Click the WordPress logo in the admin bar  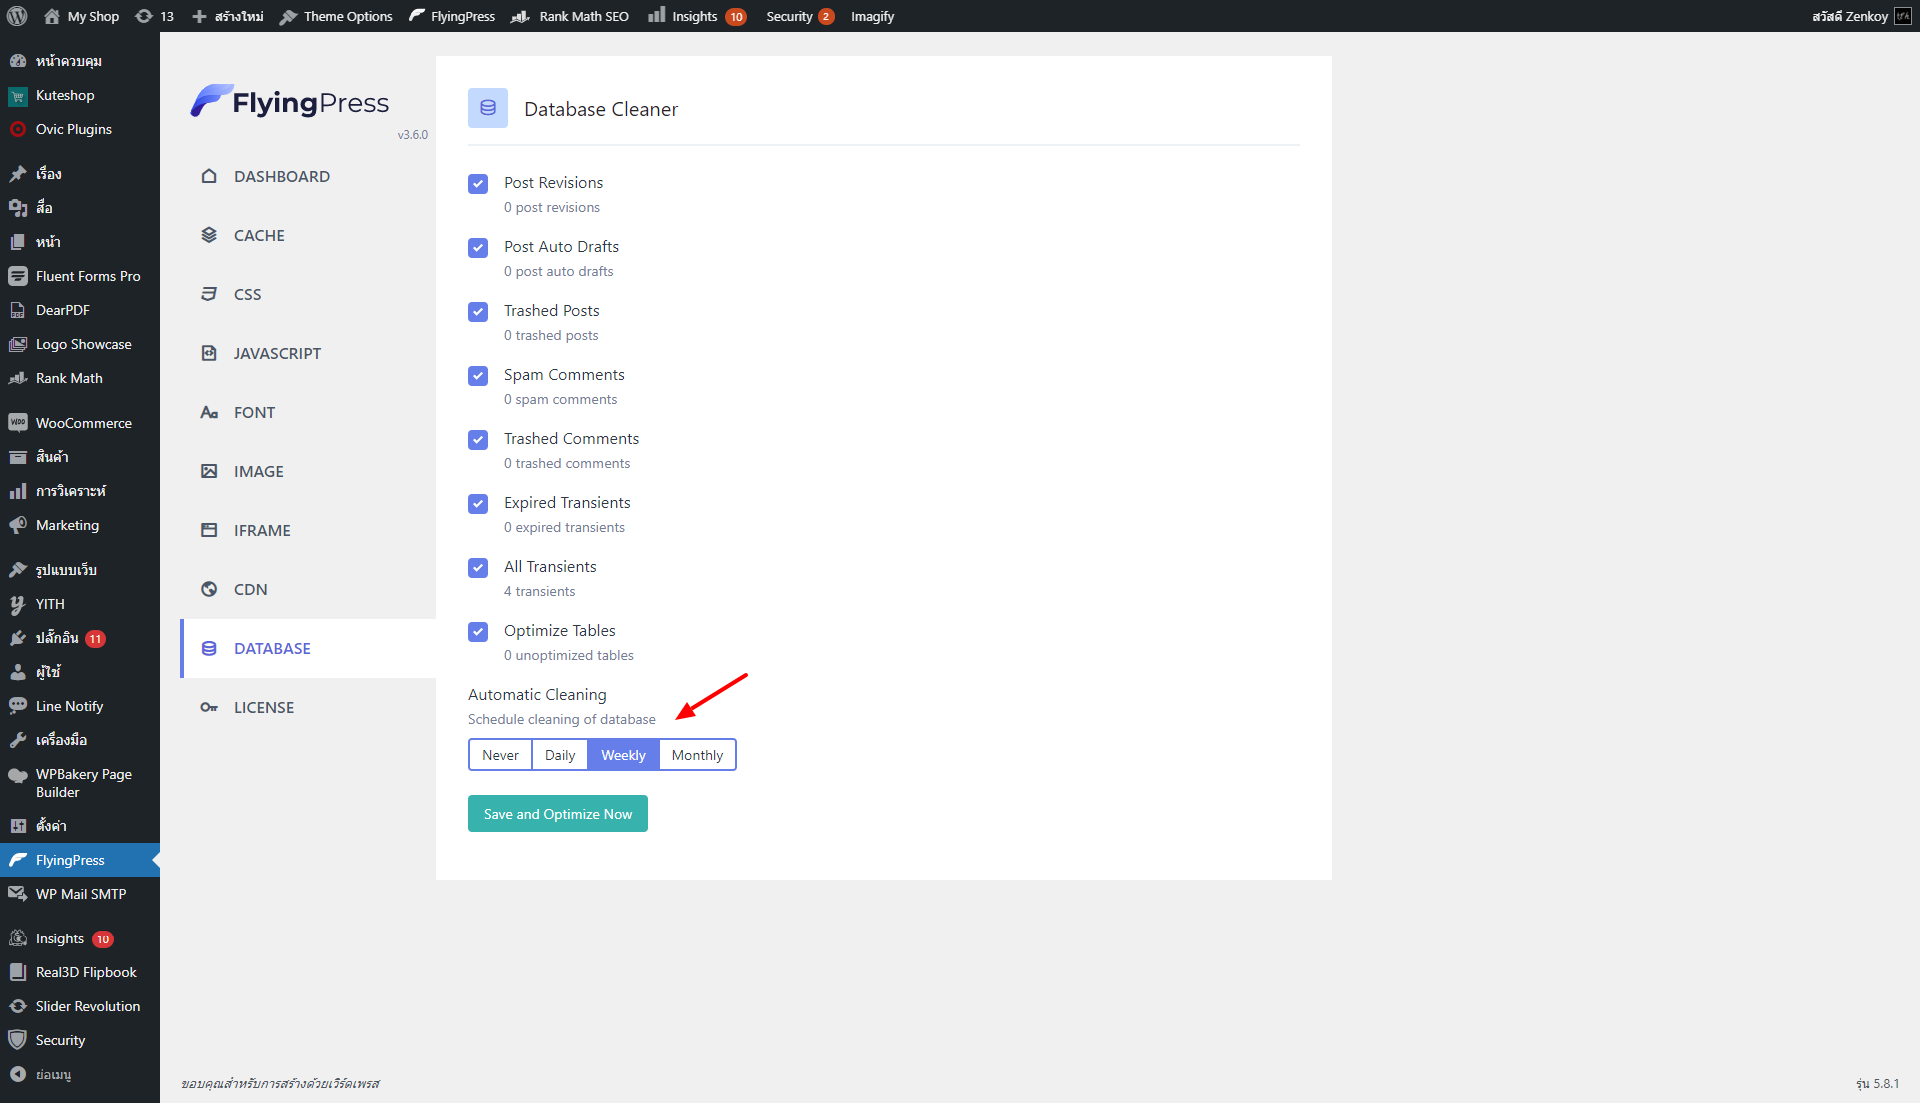tap(17, 16)
